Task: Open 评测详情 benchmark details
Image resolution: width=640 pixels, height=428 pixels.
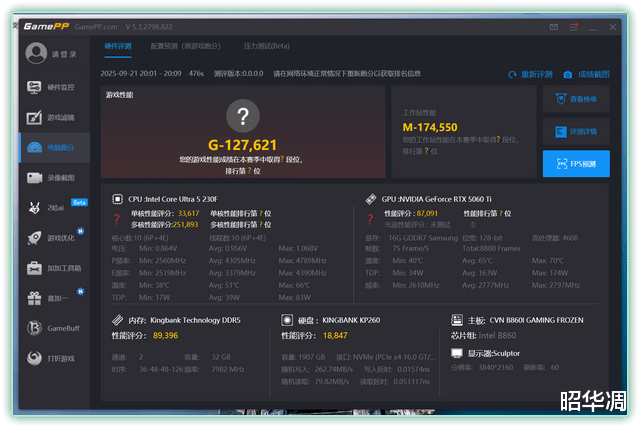Action: [x=576, y=131]
